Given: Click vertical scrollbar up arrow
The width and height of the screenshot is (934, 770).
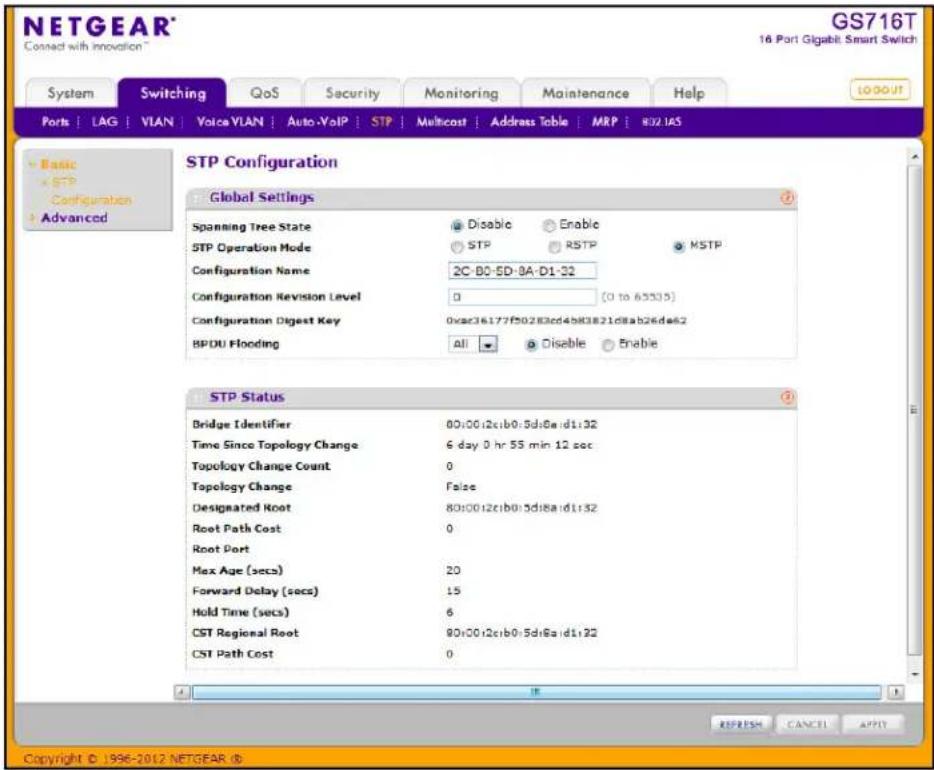Looking at the screenshot, I should (x=915, y=157).
